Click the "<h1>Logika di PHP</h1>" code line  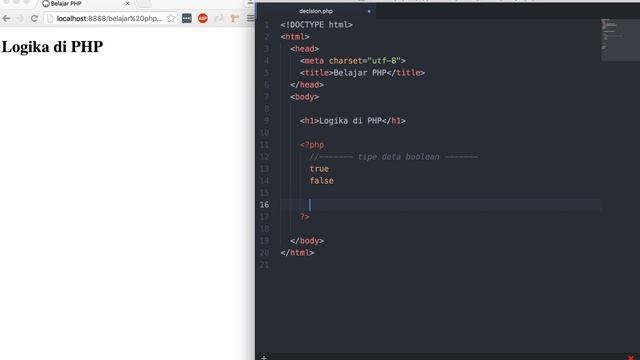click(x=353, y=121)
